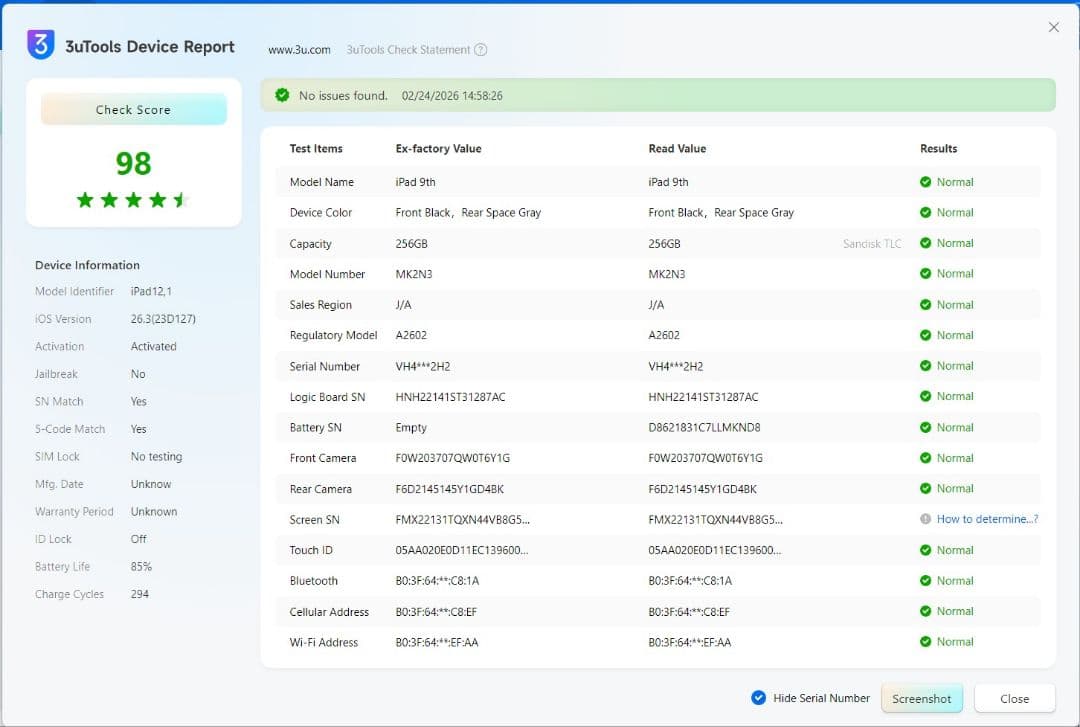Click the green Normal icon in Touch ID row
Viewport: 1080px width, 727px height.
[925, 550]
